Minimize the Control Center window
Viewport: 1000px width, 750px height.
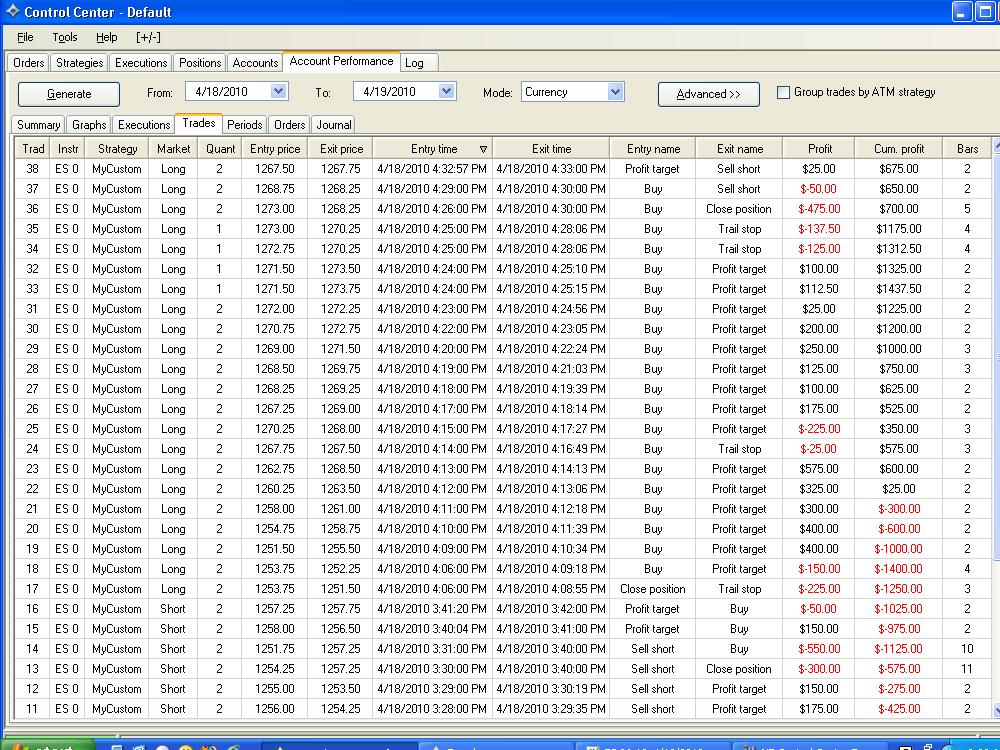click(x=961, y=12)
